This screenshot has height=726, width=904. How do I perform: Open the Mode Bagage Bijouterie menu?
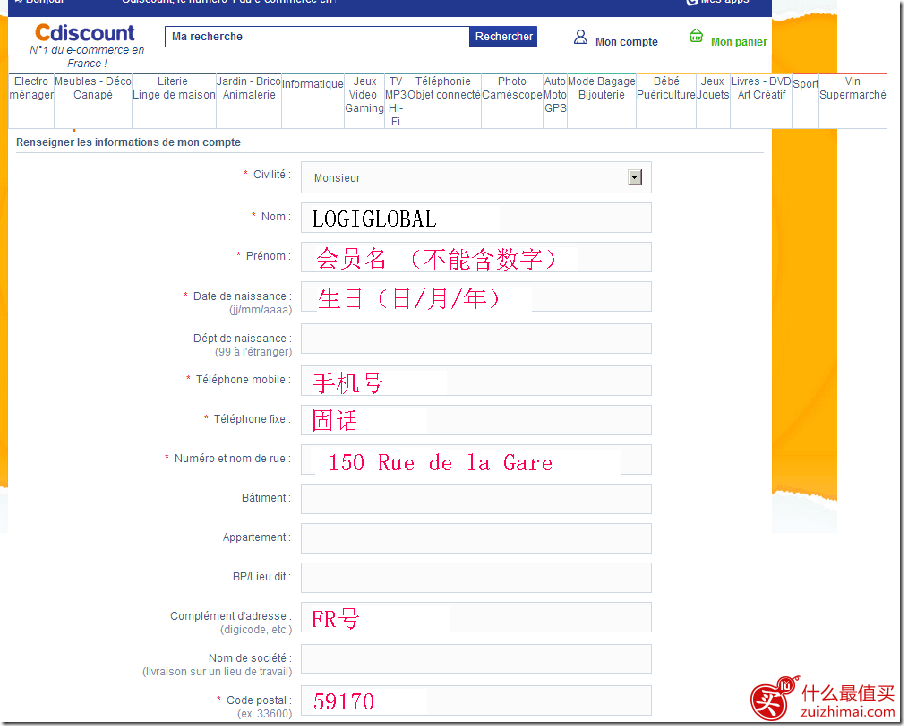click(601, 88)
